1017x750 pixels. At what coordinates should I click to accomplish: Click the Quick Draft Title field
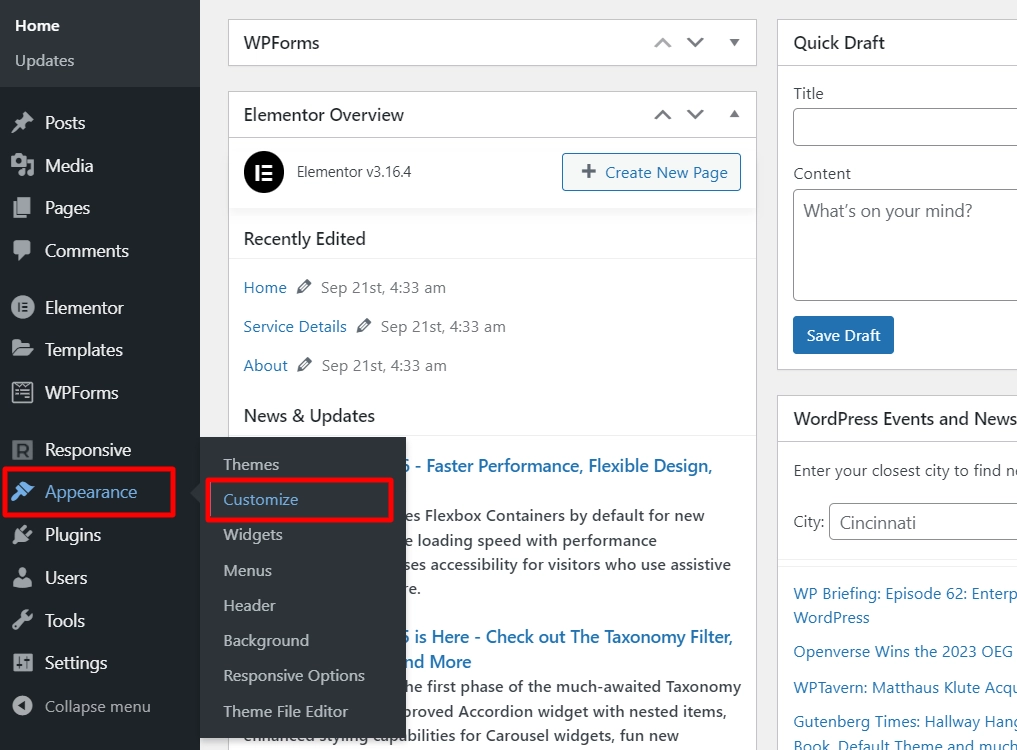pyautogui.click(x=905, y=127)
